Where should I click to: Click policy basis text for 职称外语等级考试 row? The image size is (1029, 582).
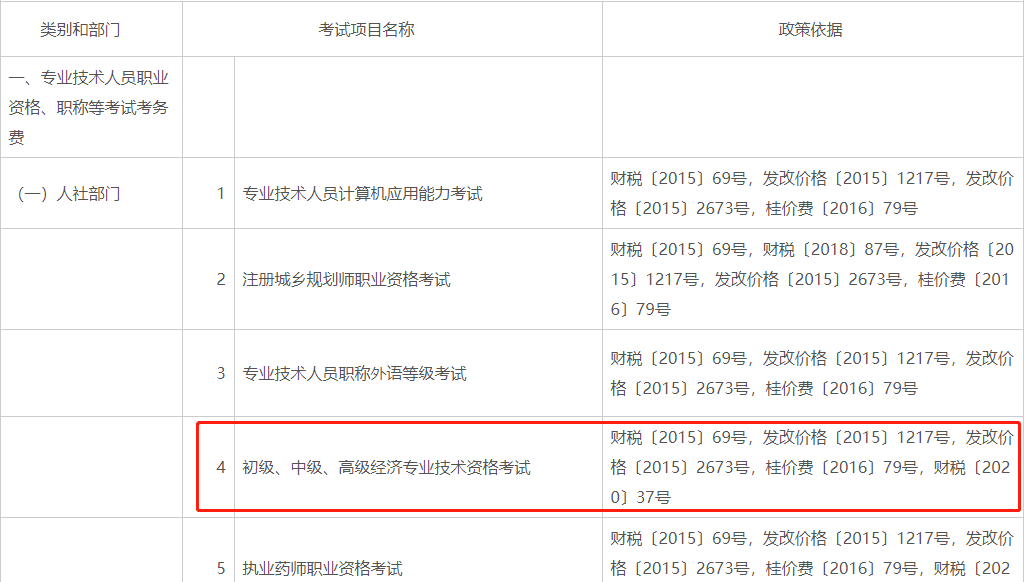(x=811, y=374)
